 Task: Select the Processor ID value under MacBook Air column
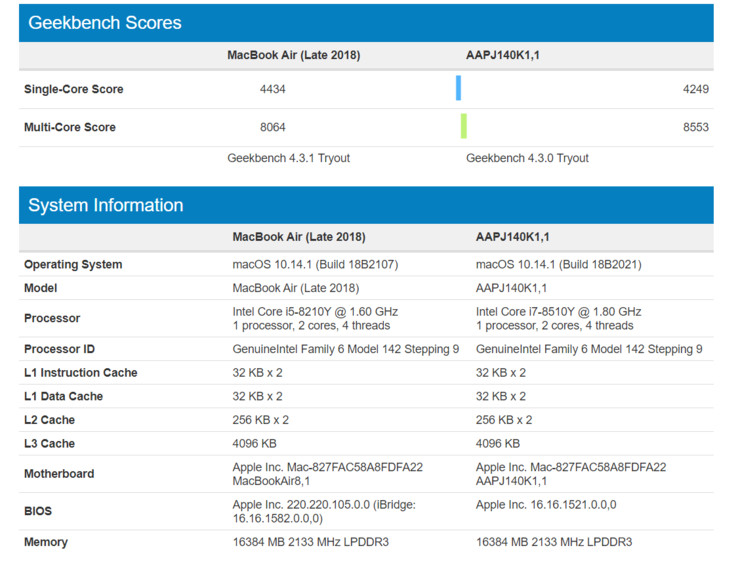[x=345, y=349]
